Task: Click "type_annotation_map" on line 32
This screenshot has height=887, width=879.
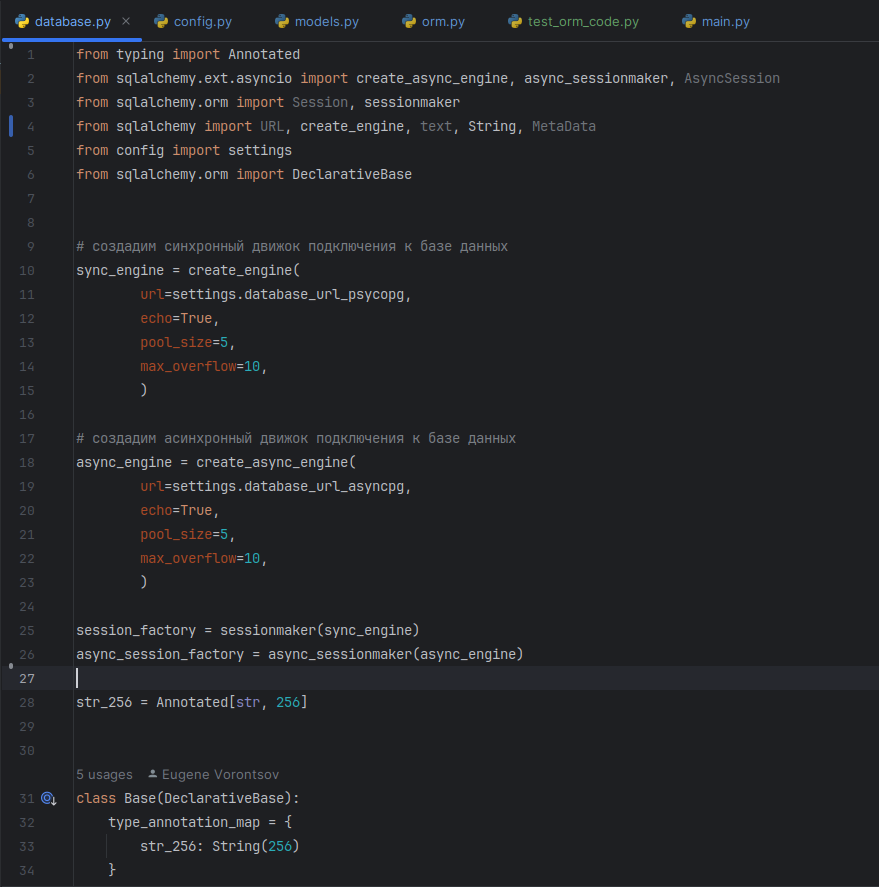Action: (x=184, y=822)
